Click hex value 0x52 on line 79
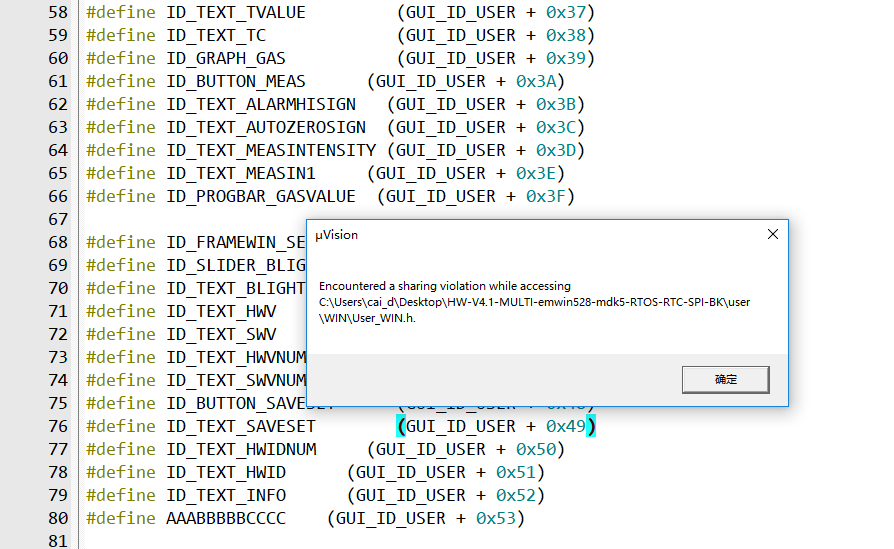 516,495
